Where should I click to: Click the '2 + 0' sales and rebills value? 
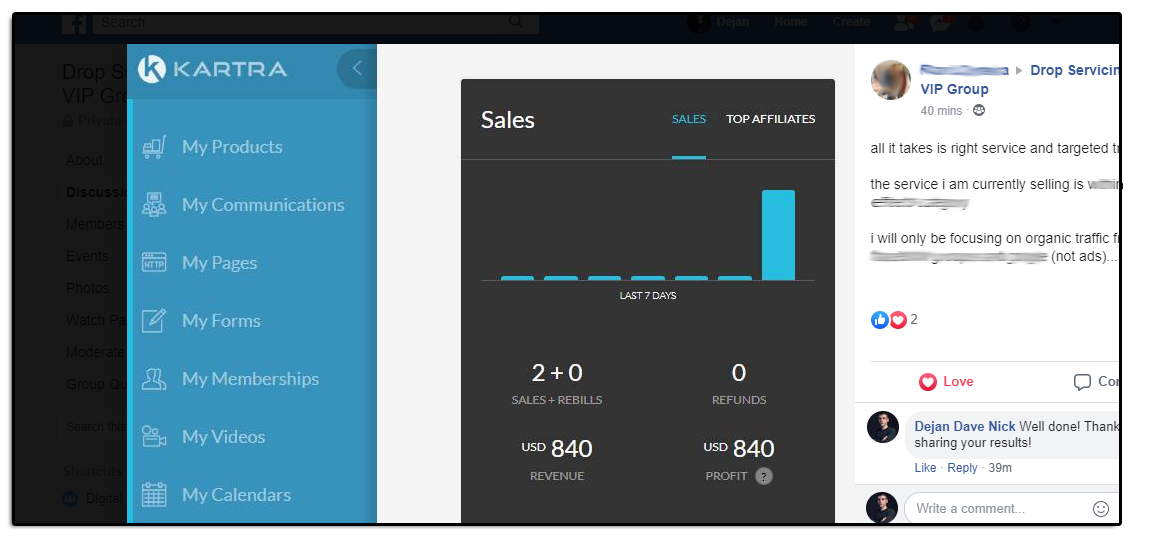click(x=557, y=372)
